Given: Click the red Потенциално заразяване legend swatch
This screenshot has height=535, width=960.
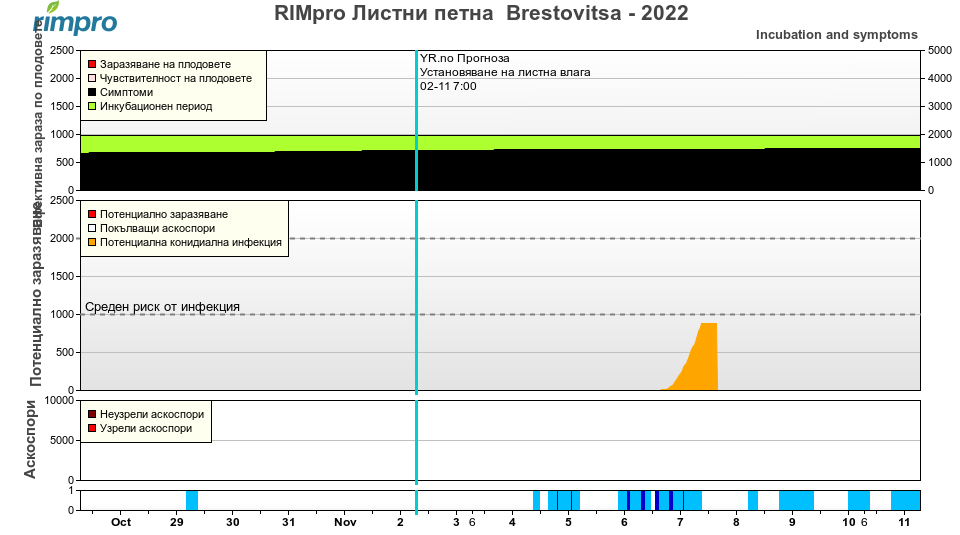Looking at the screenshot, I should tap(92, 214).
